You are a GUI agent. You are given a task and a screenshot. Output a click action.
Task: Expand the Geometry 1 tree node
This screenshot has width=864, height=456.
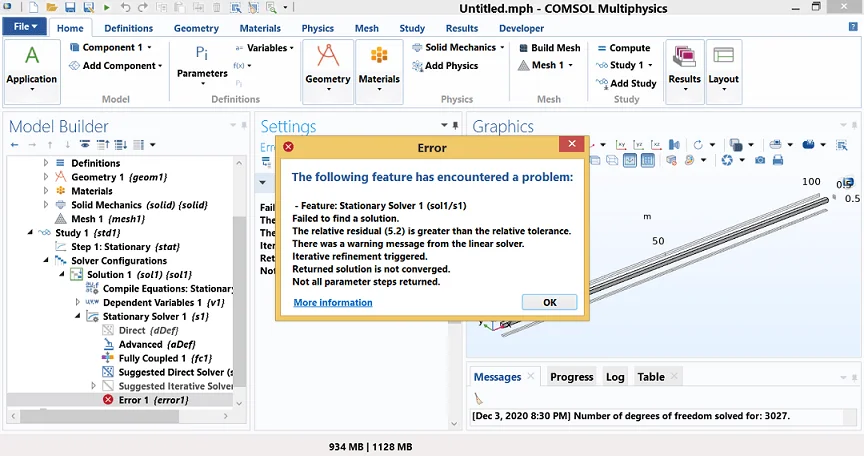(46, 177)
